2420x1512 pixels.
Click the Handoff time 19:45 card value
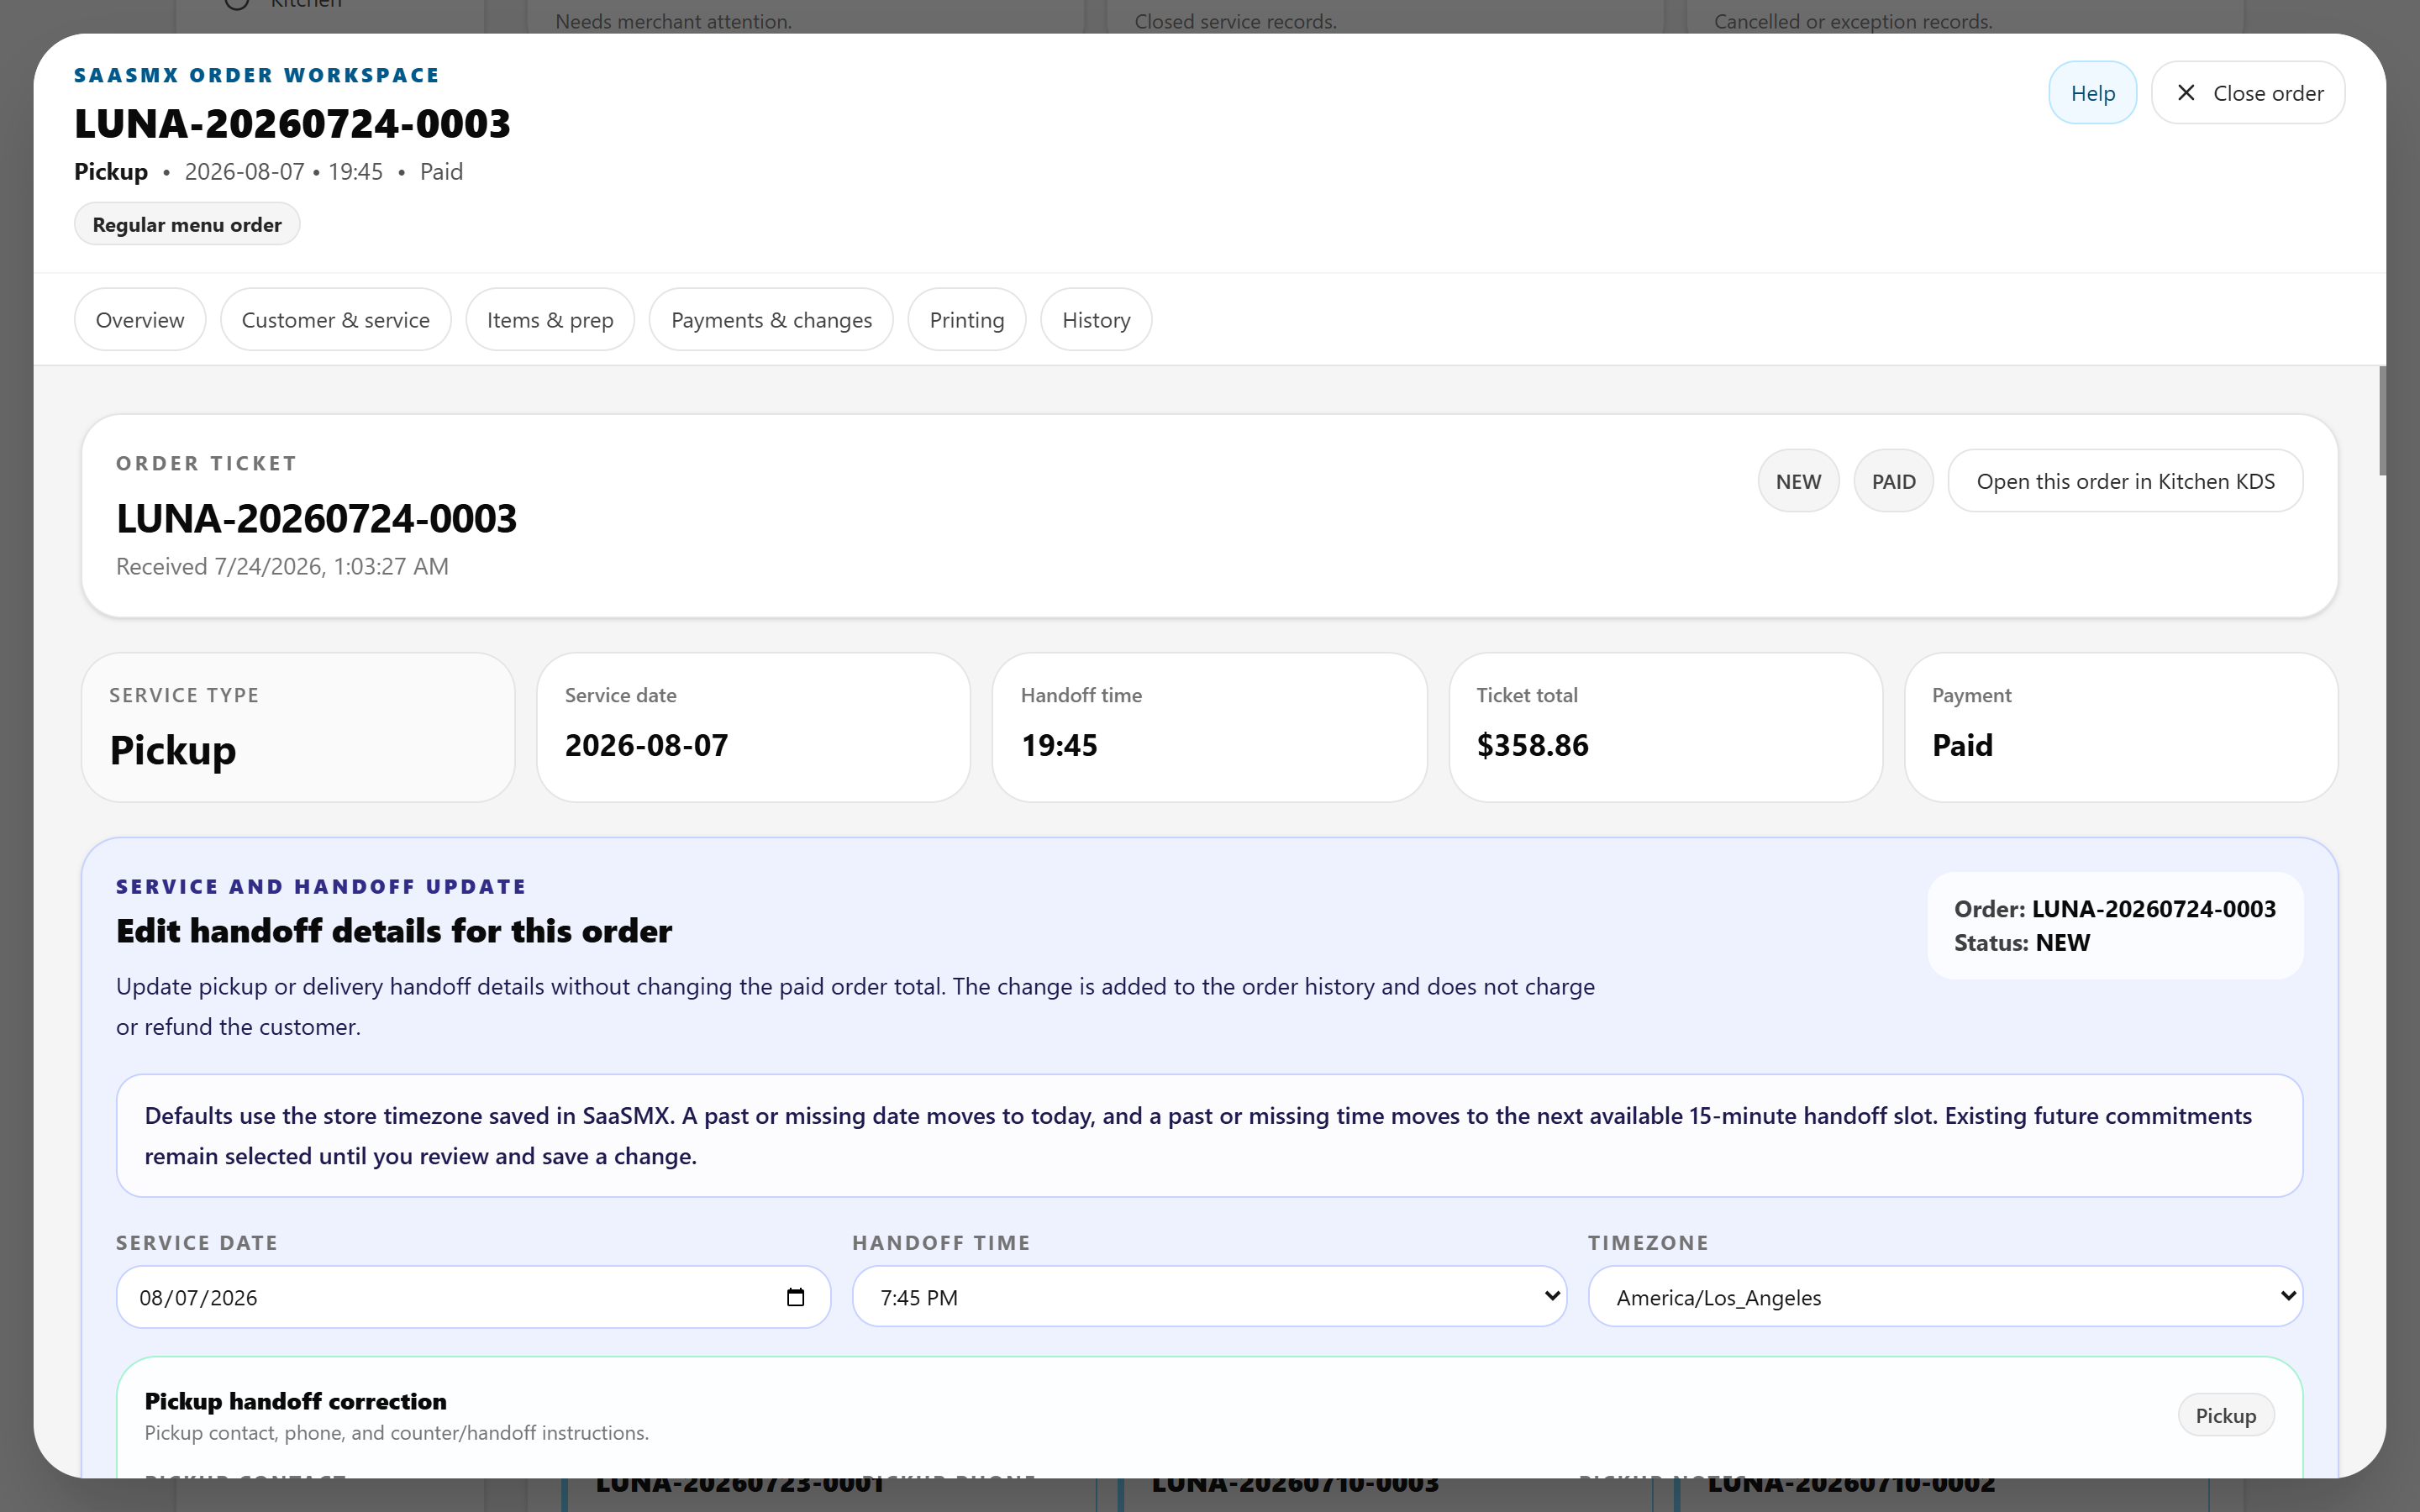pos(1059,745)
